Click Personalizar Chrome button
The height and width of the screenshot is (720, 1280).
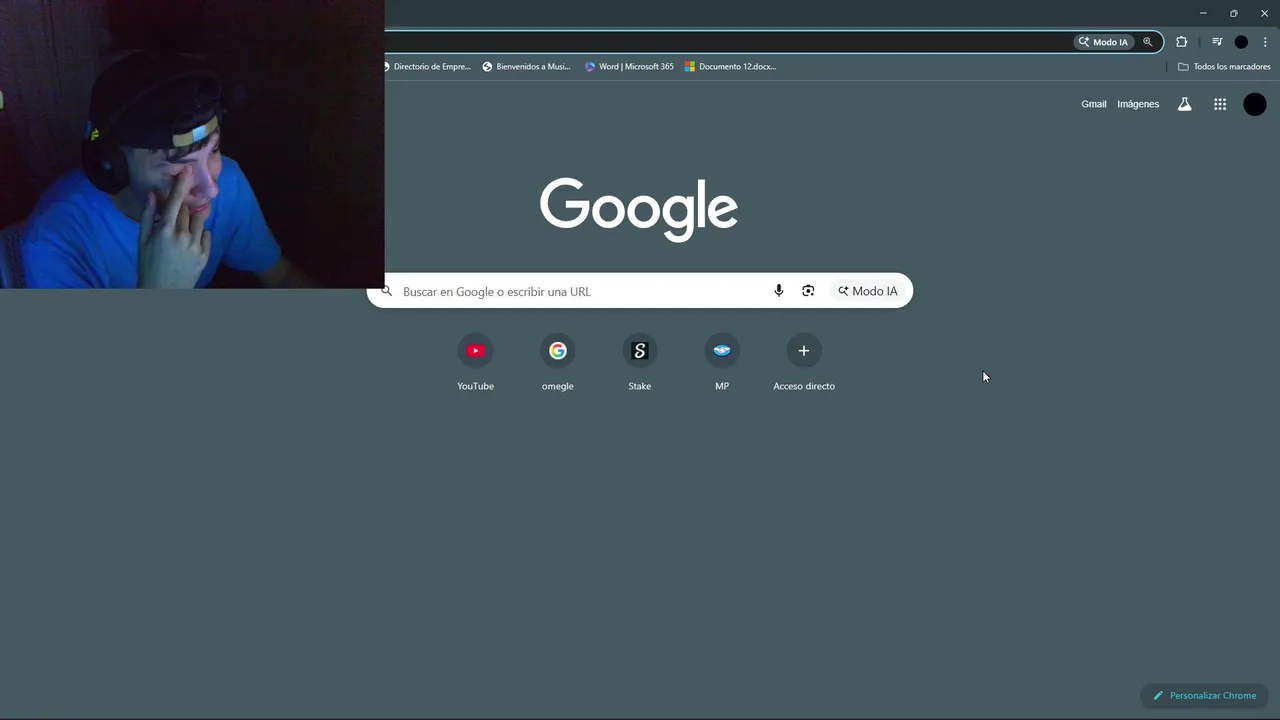[x=1205, y=695]
